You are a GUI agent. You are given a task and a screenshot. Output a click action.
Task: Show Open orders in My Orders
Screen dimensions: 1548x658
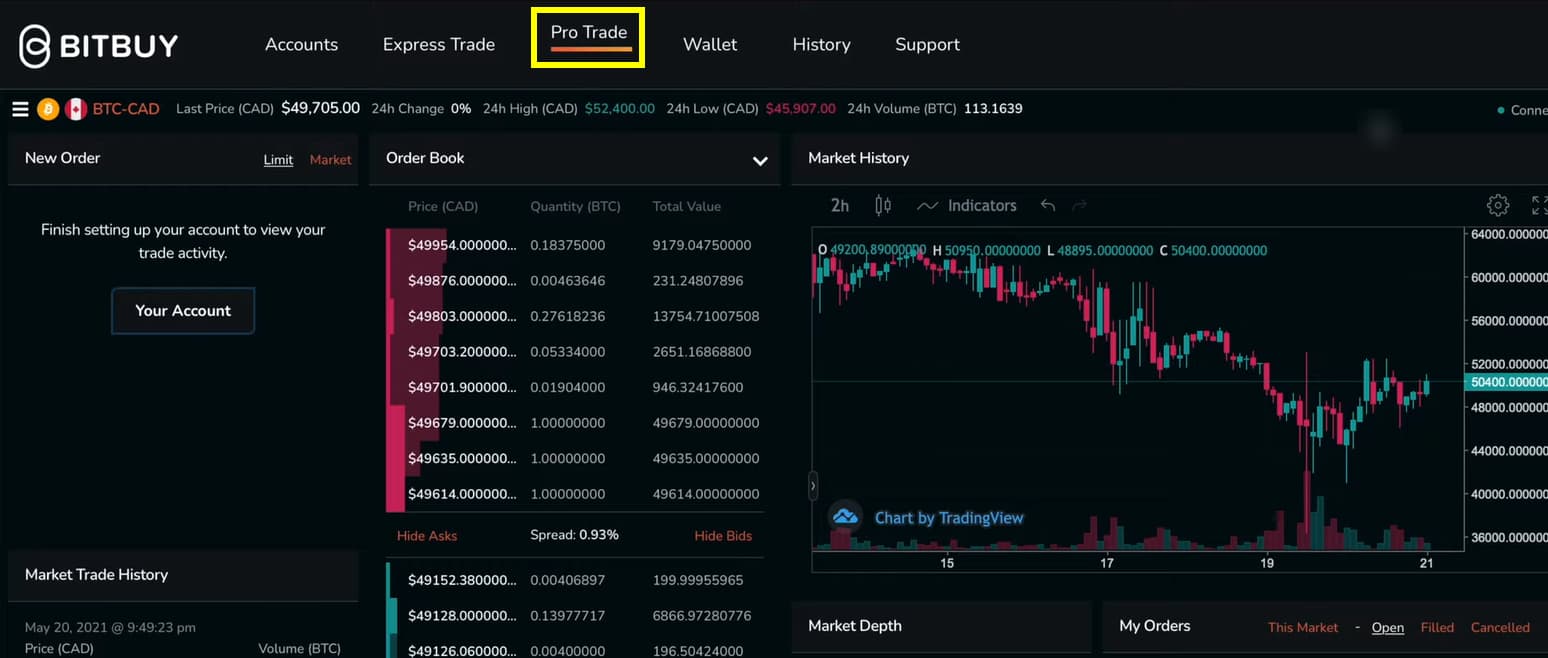click(x=1388, y=628)
